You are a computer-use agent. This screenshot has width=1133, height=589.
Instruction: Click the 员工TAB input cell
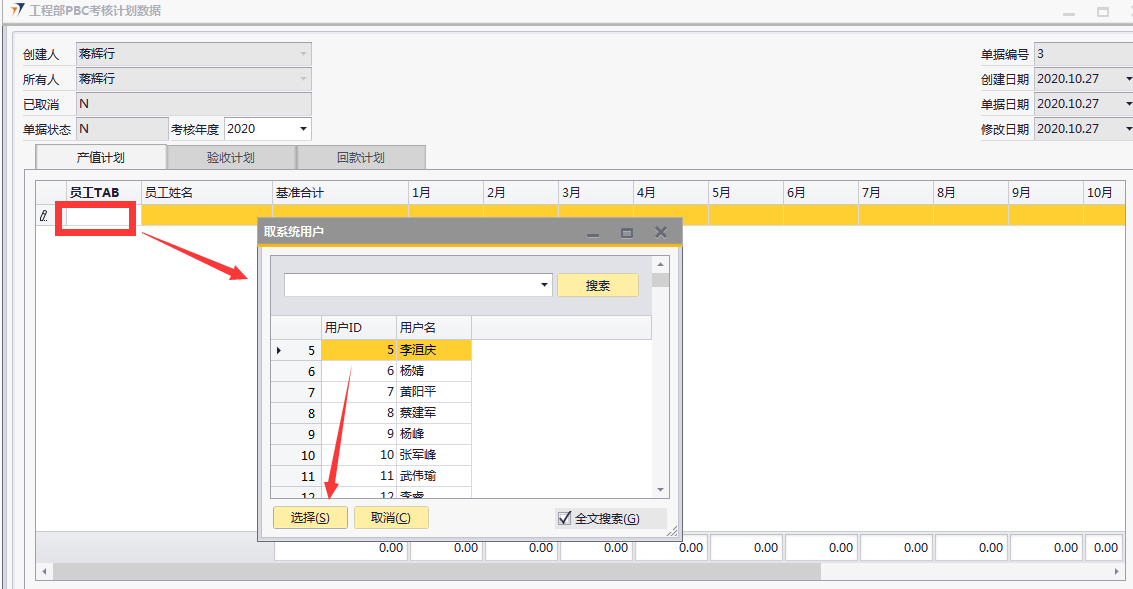pyautogui.click(x=97, y=216)
